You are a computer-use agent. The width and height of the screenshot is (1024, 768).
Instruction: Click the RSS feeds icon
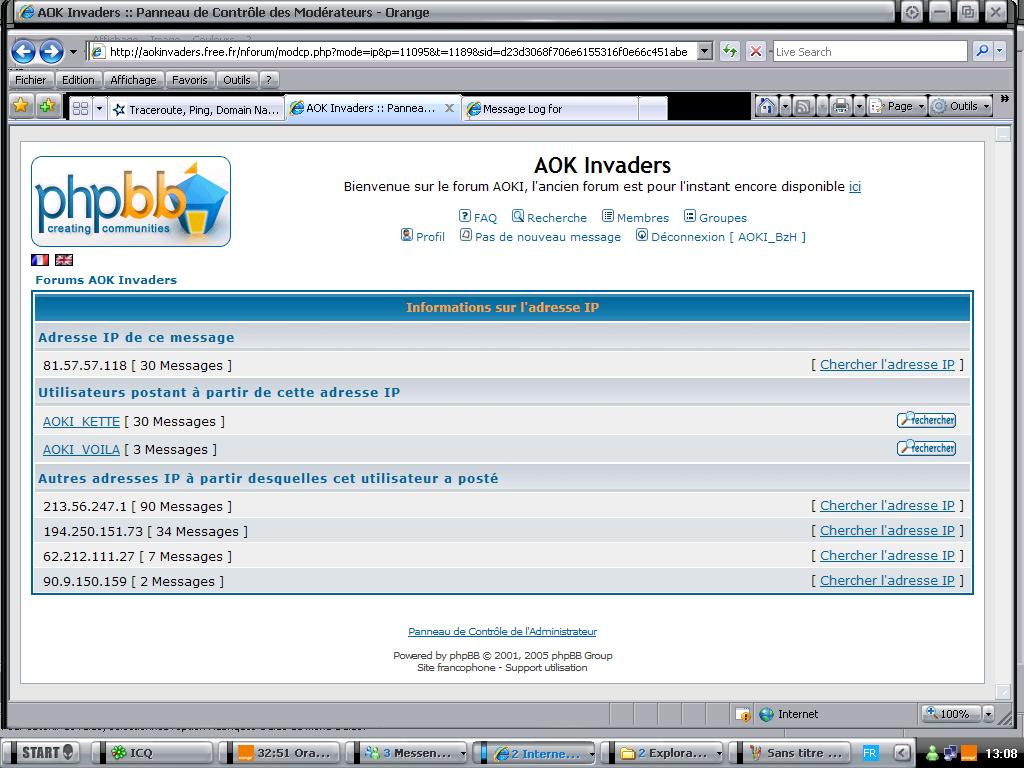point(804,106)
